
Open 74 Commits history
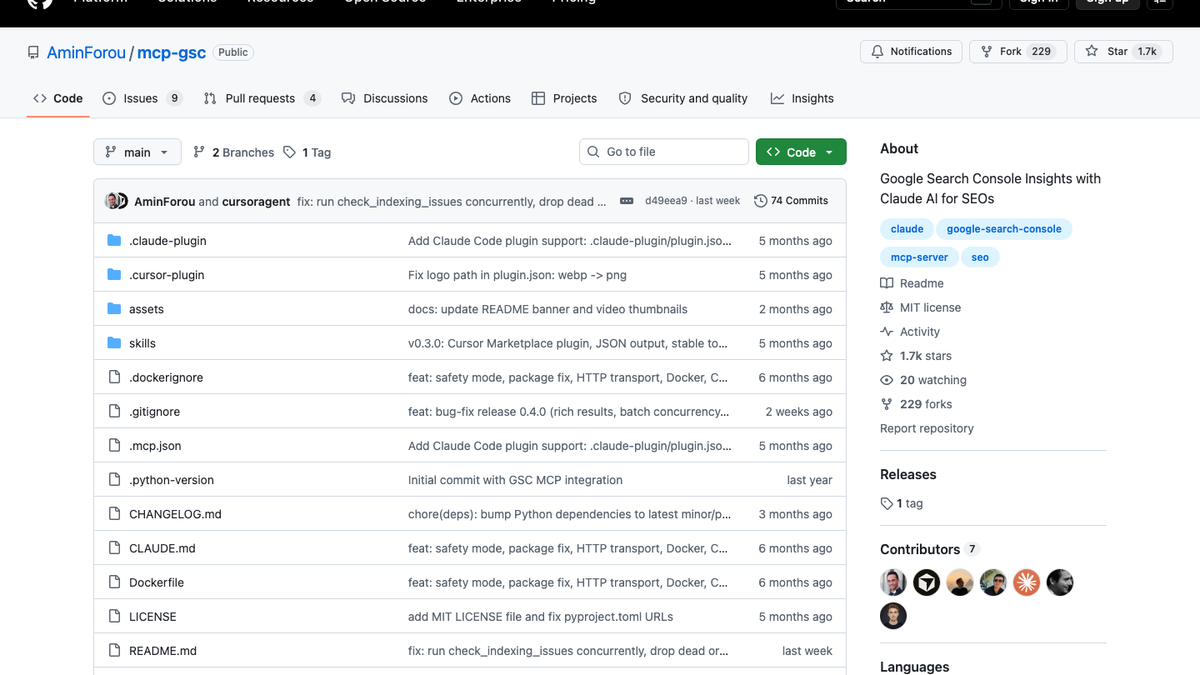coord(791,201)
